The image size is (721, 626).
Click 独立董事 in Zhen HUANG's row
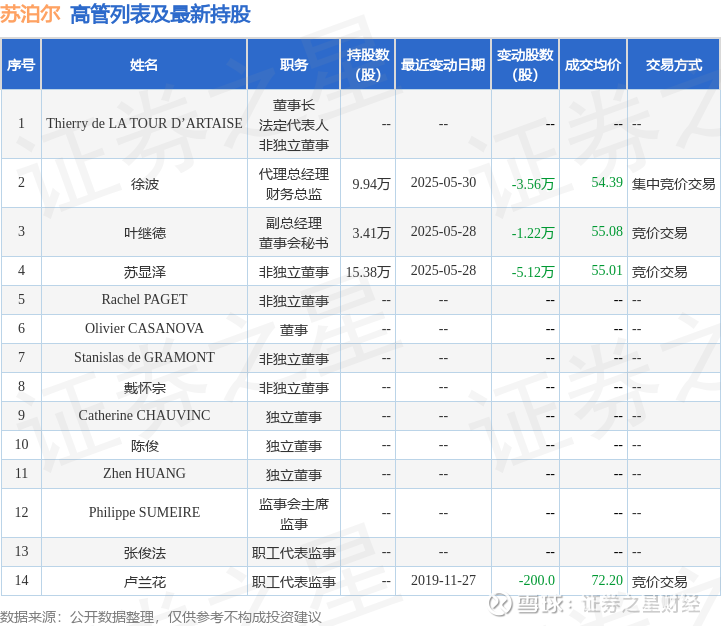[293, 475]
